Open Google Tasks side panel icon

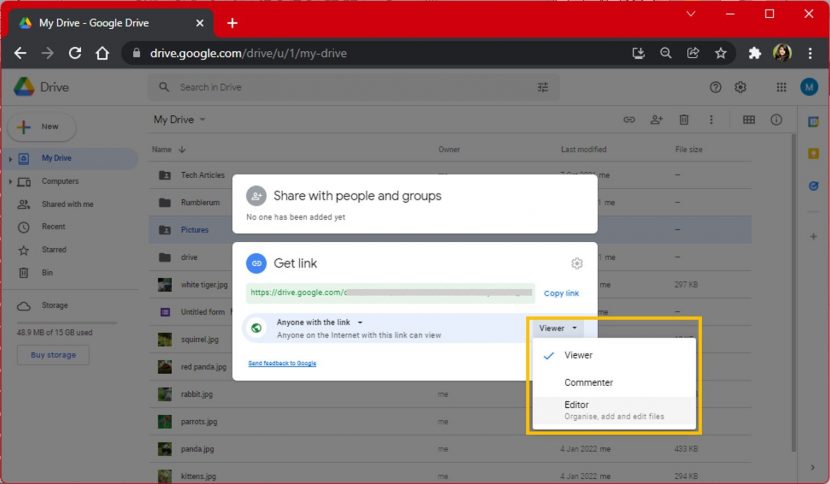pyautogui.click(x=814, y=186)
